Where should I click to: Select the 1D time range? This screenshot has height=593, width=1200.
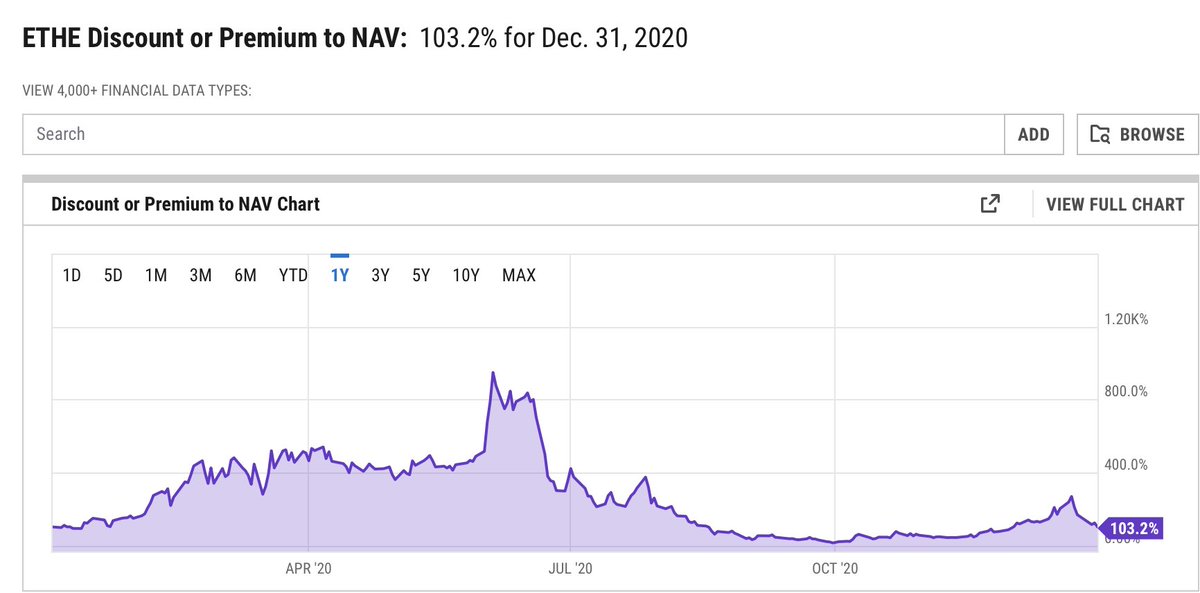(x=71, y=274)
